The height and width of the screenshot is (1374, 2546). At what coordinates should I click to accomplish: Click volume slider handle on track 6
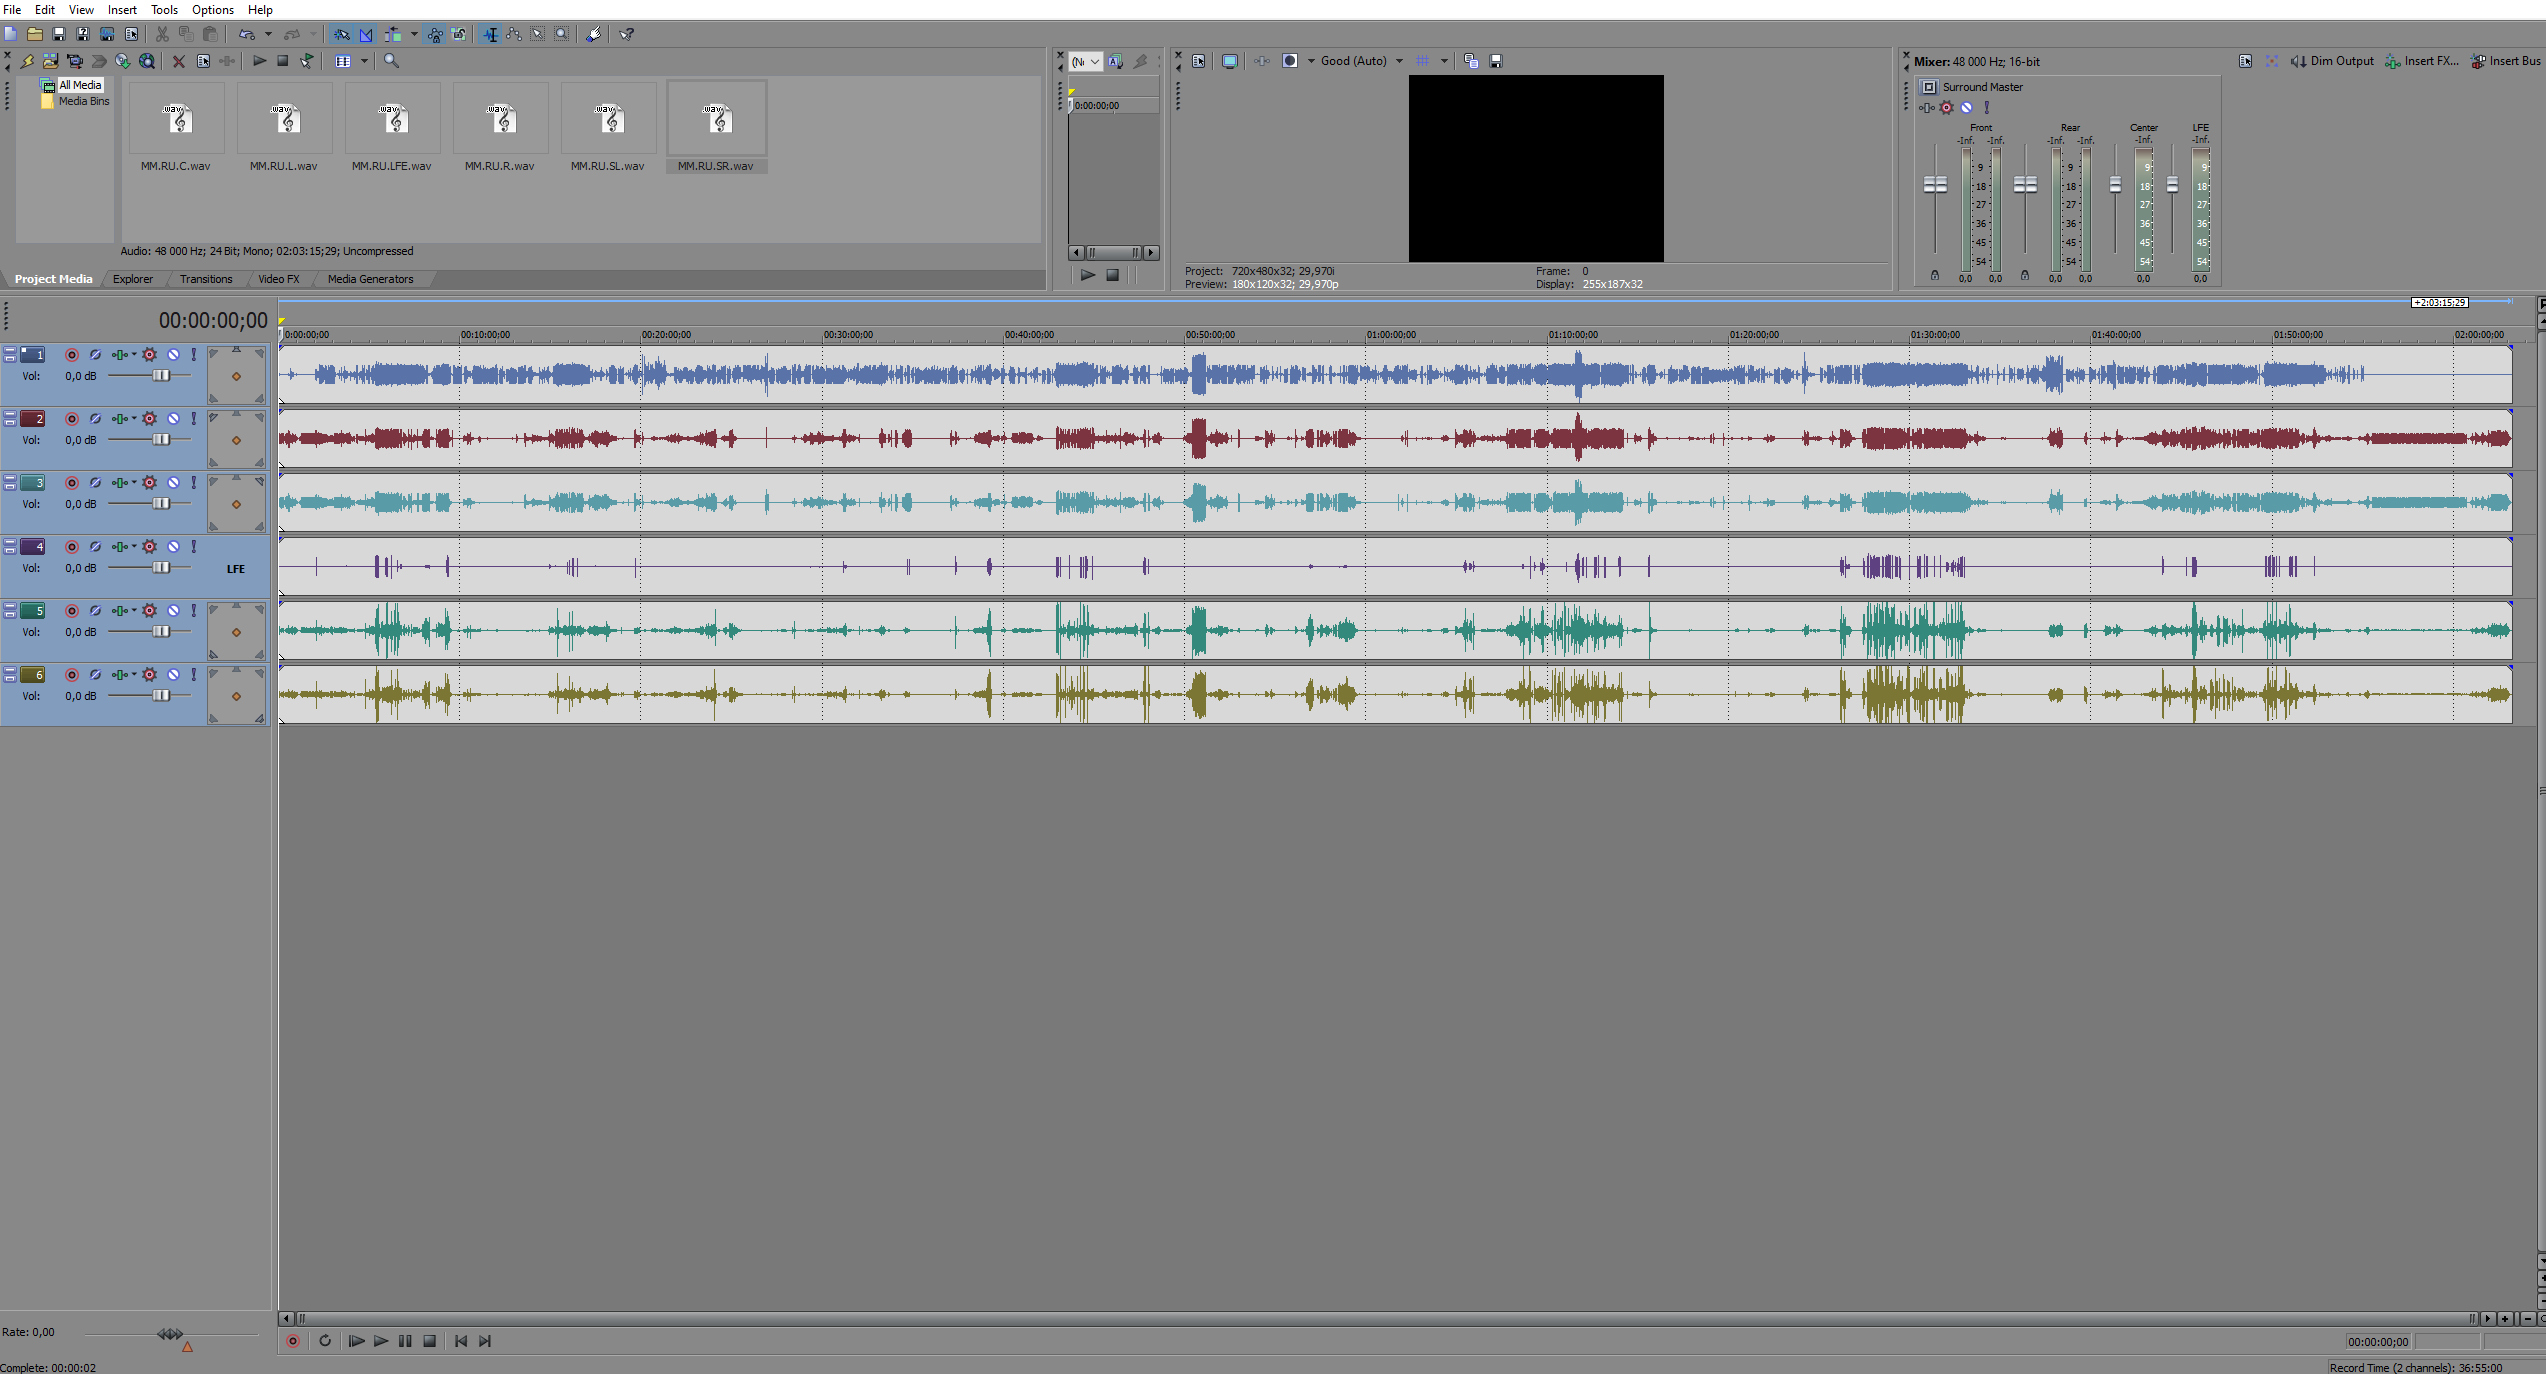(161, 696)
